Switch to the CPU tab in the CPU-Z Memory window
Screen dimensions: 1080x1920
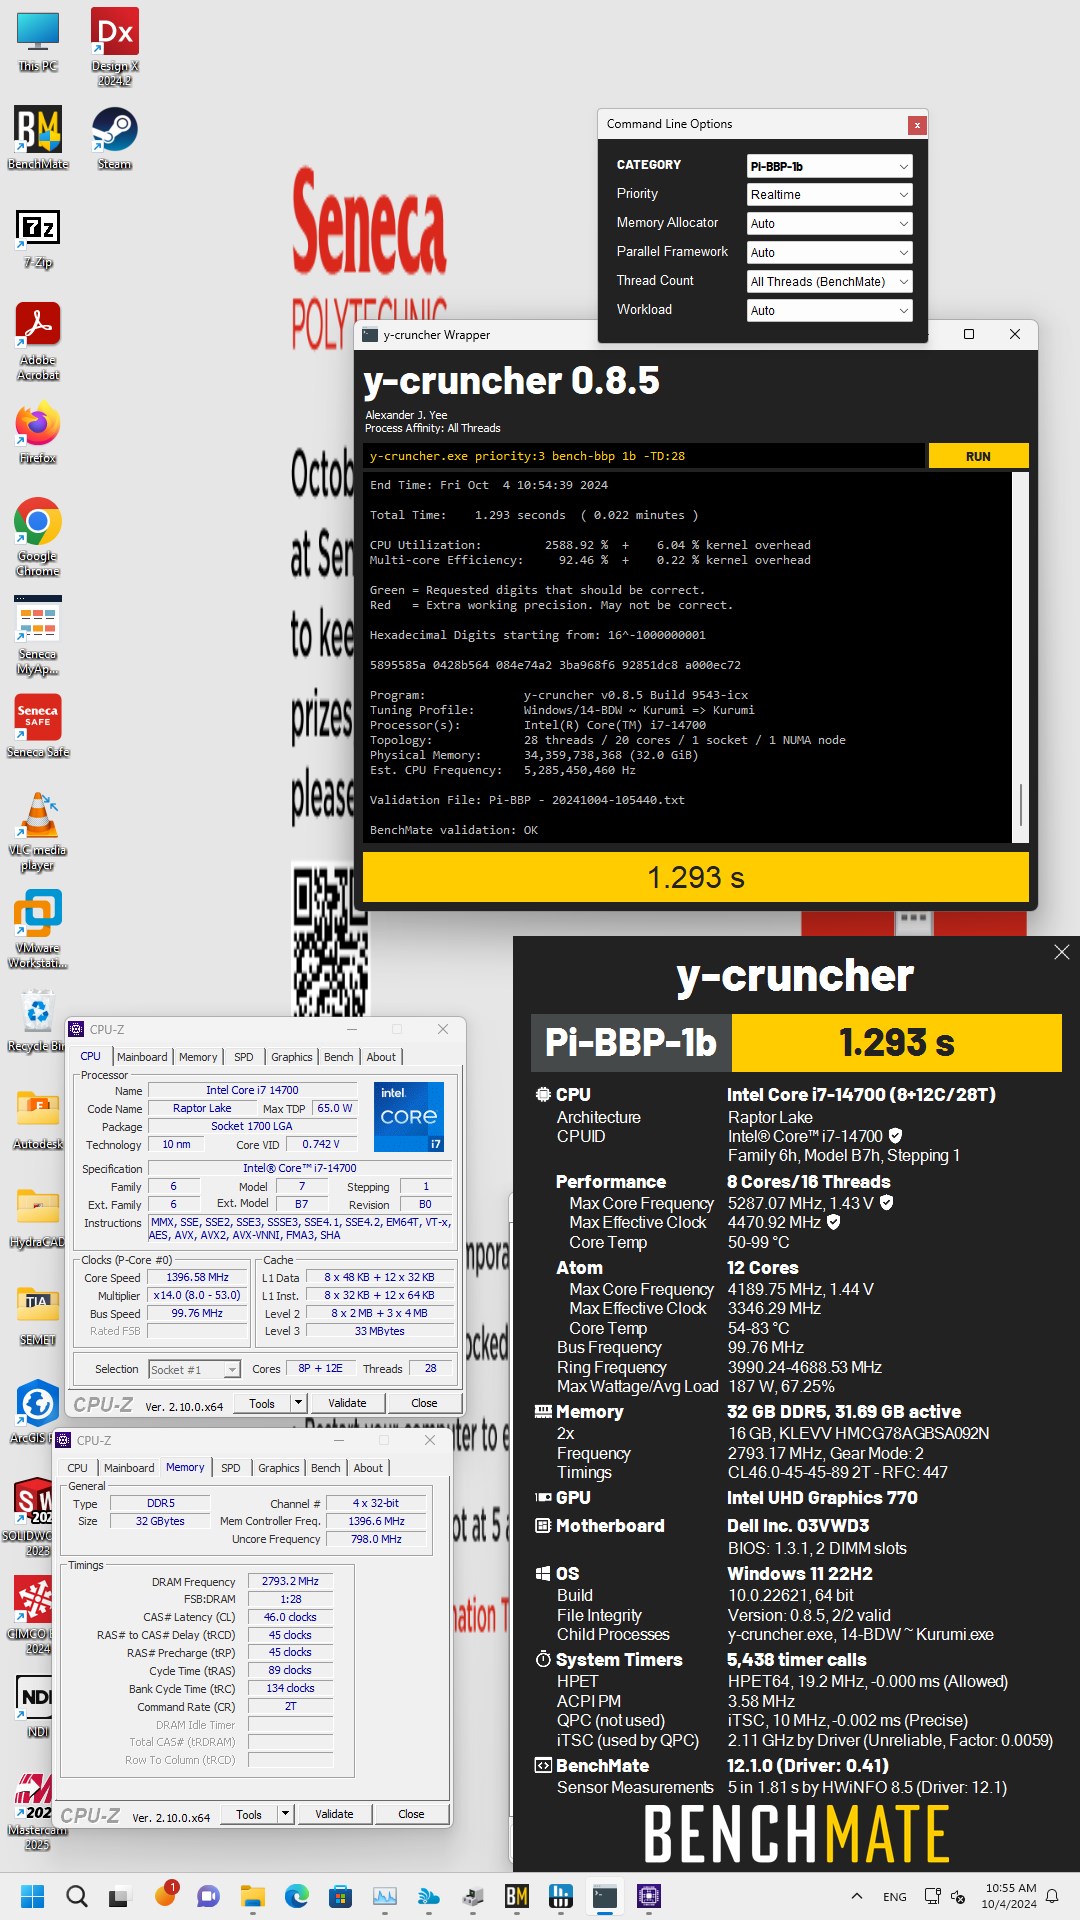(77, 1468)
